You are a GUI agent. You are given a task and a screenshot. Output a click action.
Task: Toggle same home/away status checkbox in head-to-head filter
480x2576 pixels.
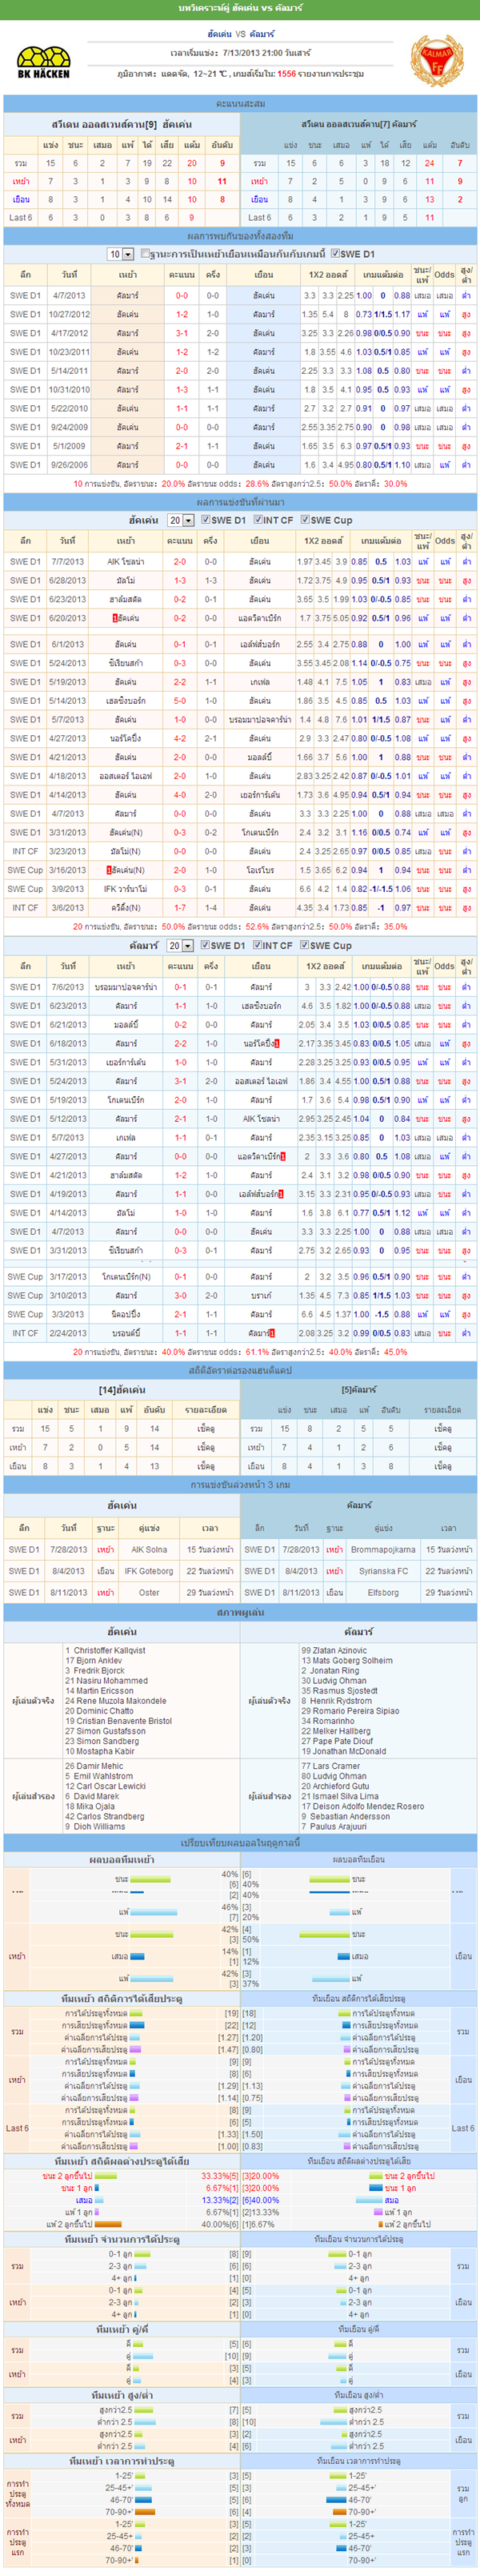[x=146, y=254]
